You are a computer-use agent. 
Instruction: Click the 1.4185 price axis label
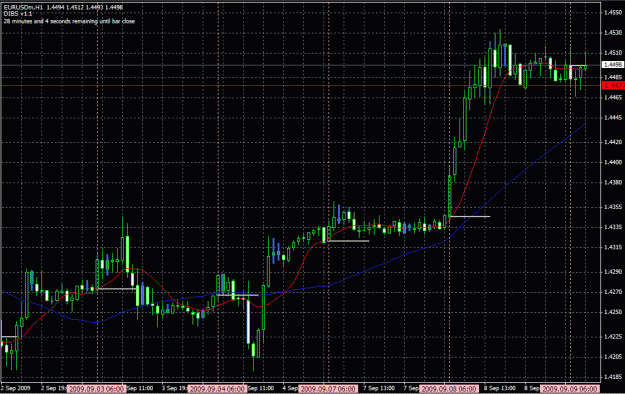613,377
